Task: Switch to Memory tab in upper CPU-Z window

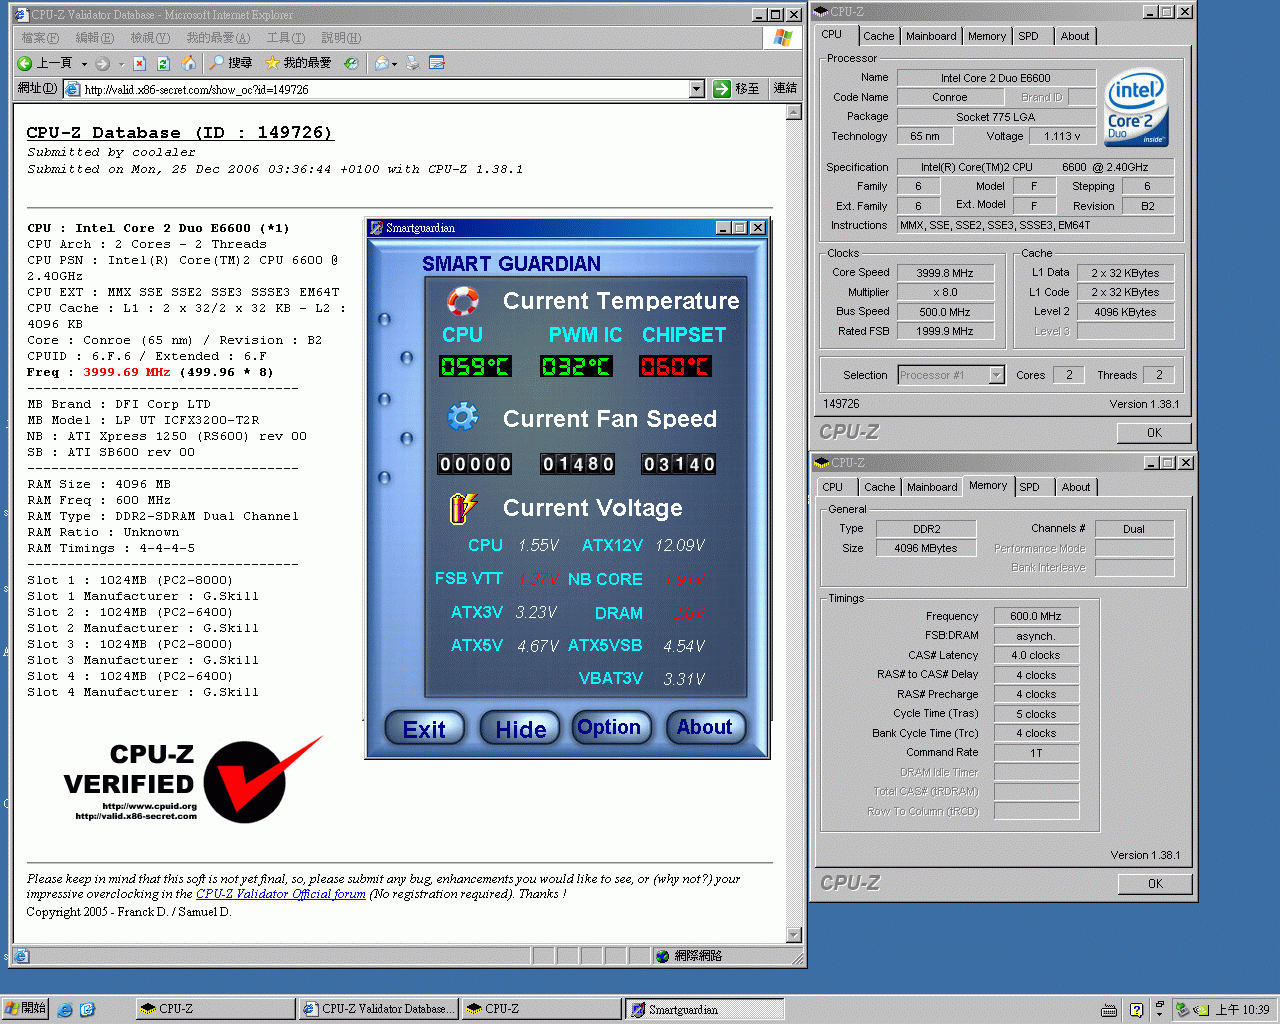Action: pos(987,36)
